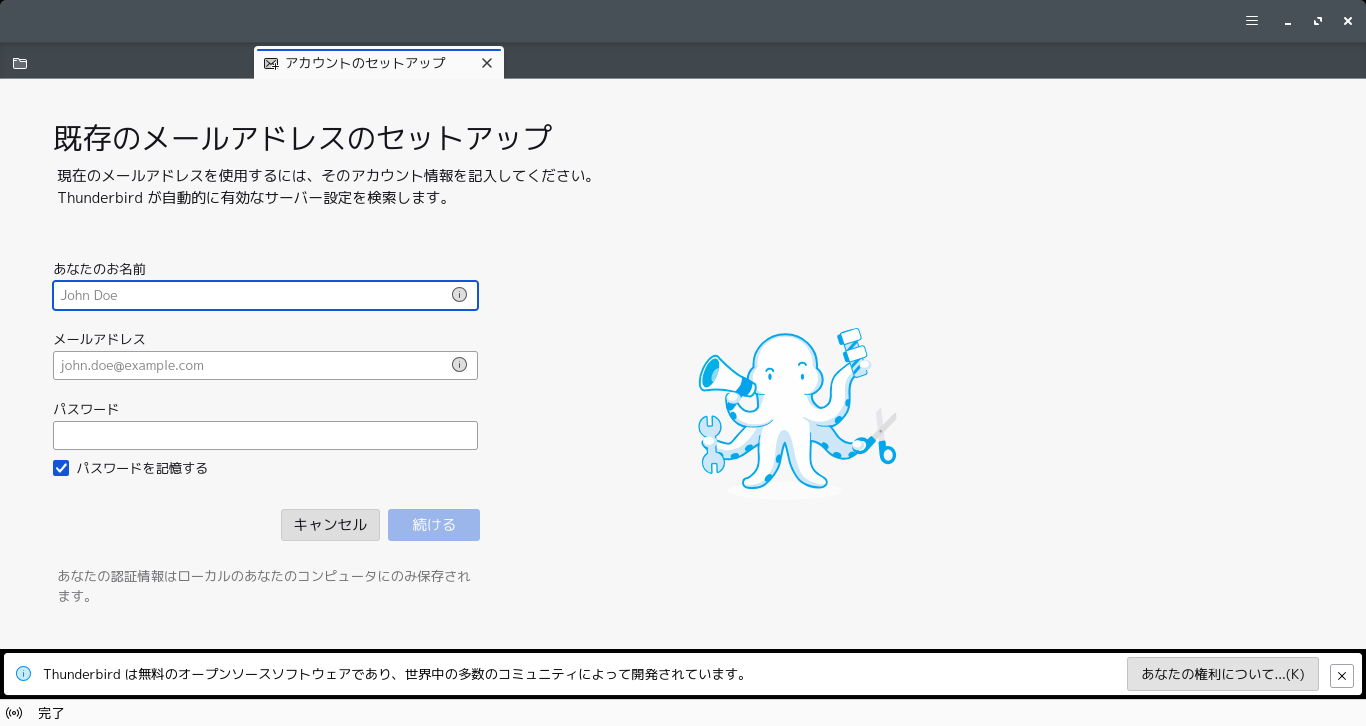Click パスワードを記憶する label text
This screenshot has width=1366, height=726.
click(142, 468)
